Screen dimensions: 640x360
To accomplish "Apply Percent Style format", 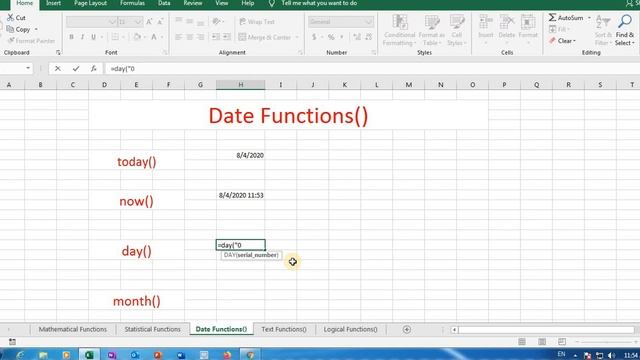I will coord(331,37).
